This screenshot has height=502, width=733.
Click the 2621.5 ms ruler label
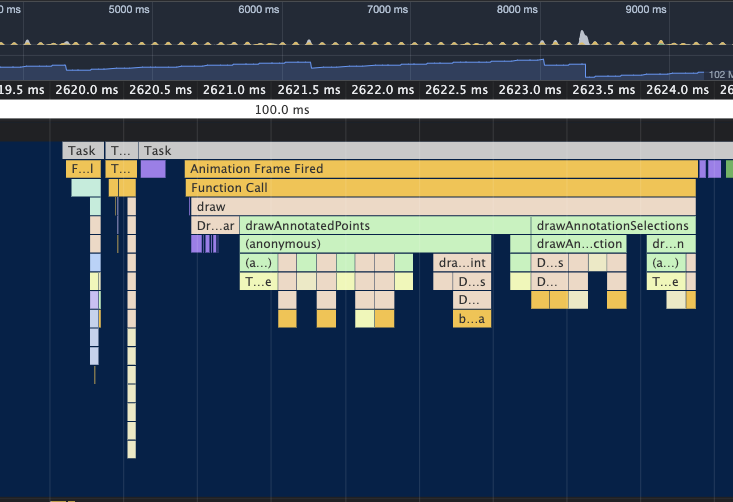[x=309, y=90]
